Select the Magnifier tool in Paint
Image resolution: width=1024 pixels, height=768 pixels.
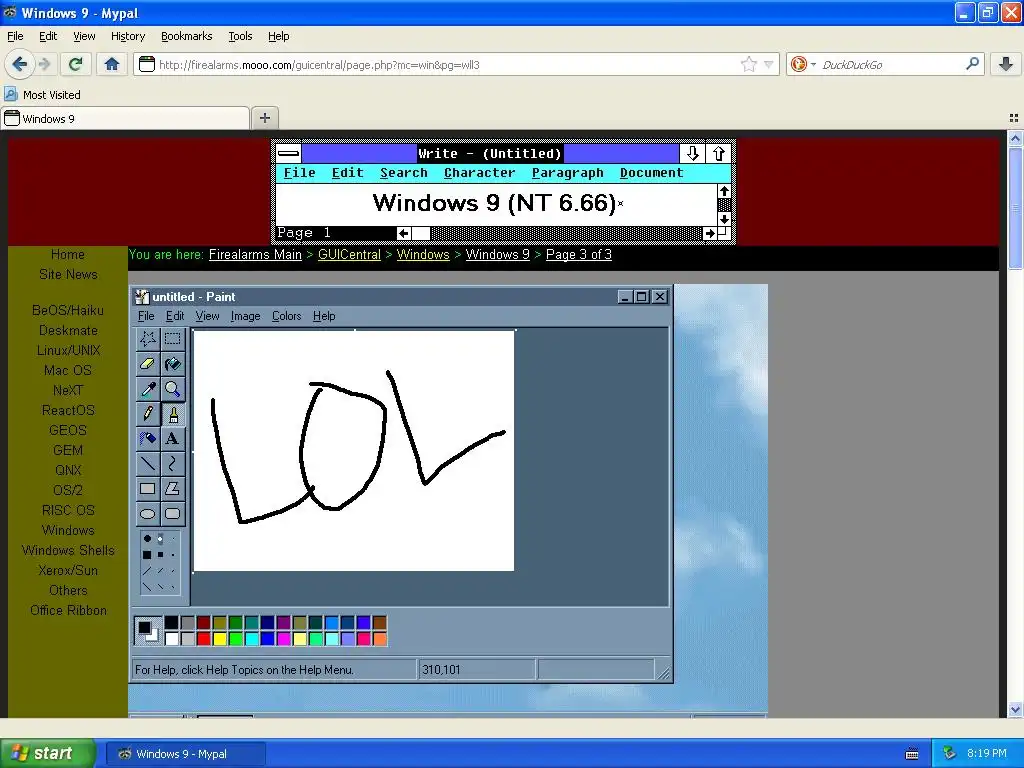(x=172, y=389)
